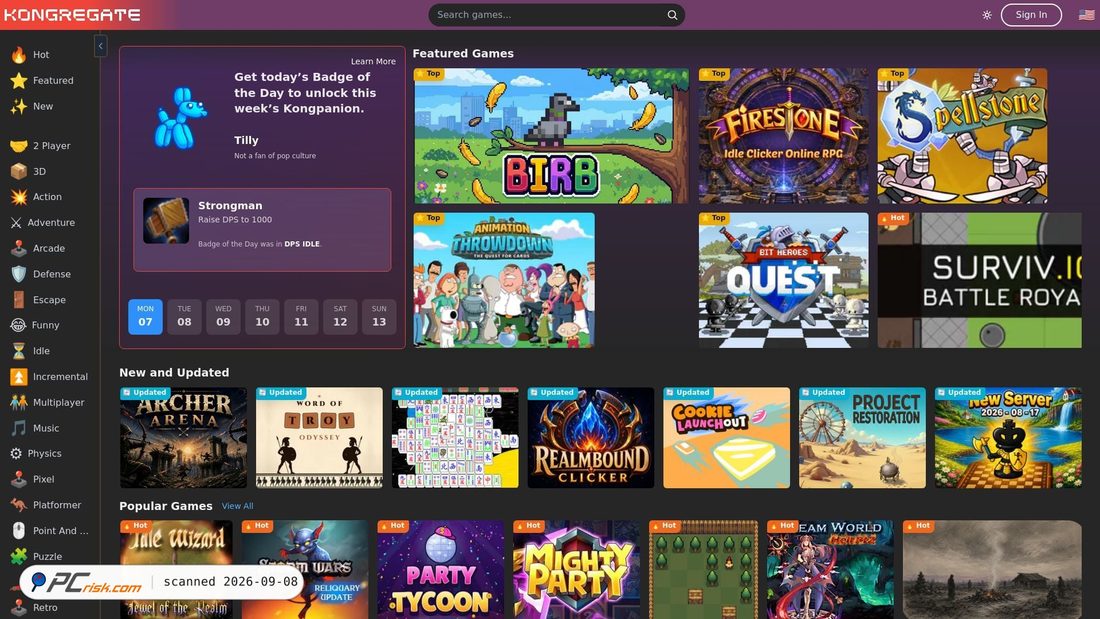Select the Point And Click mouse icon
The height and width of the screenshot is (619, 1100).
click(19, 531)
